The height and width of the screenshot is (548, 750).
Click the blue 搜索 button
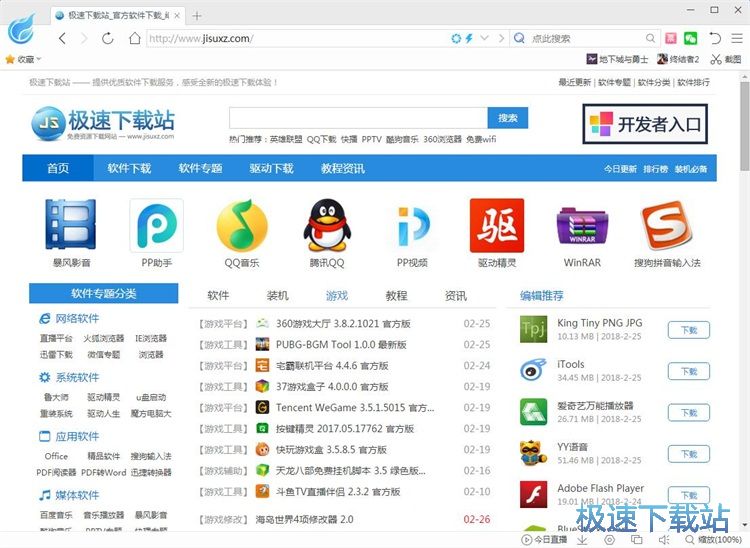click(507, 118)
